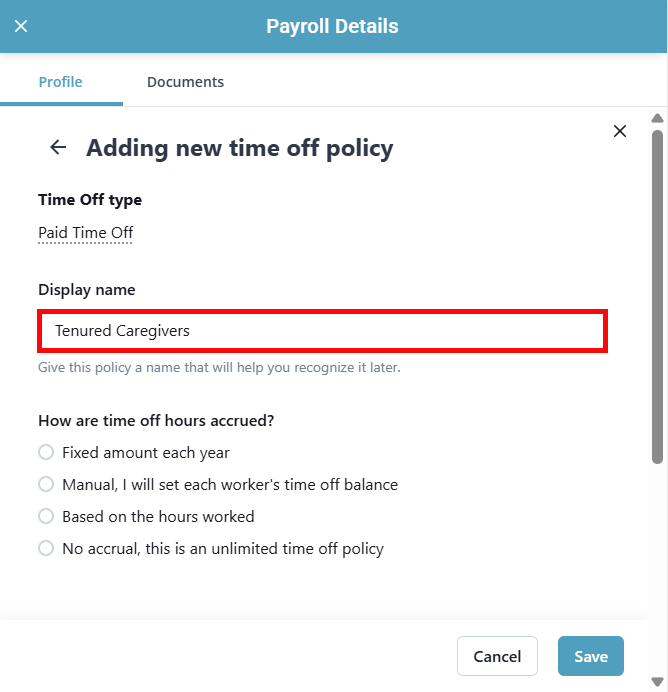Click the scroll up arrow

pos(657,117)
